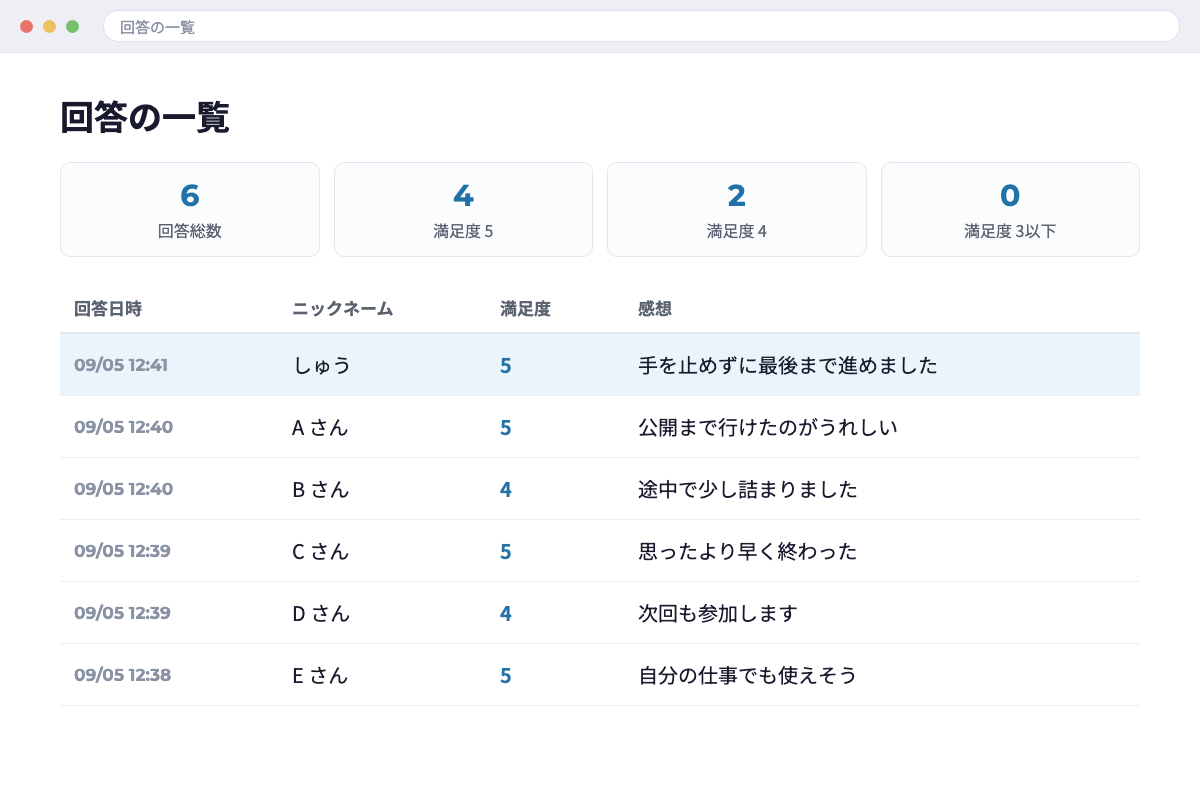This screenshot has height=800, width=1200.
Task: Click the timestamp in B さん's row
Action: [124, 489]
